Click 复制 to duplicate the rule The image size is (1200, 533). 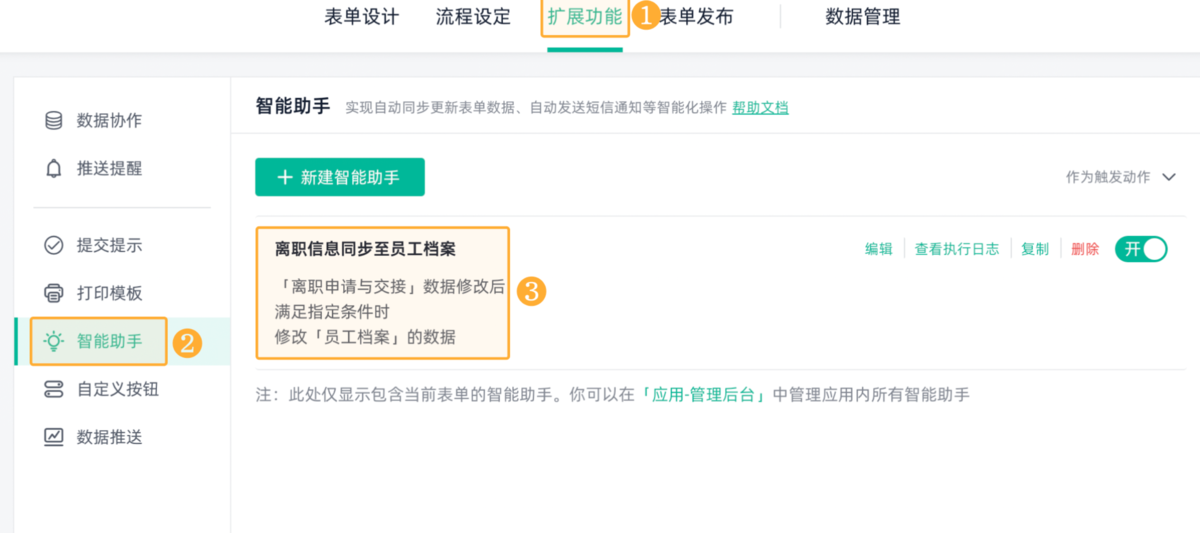[x=1035, y=249]
